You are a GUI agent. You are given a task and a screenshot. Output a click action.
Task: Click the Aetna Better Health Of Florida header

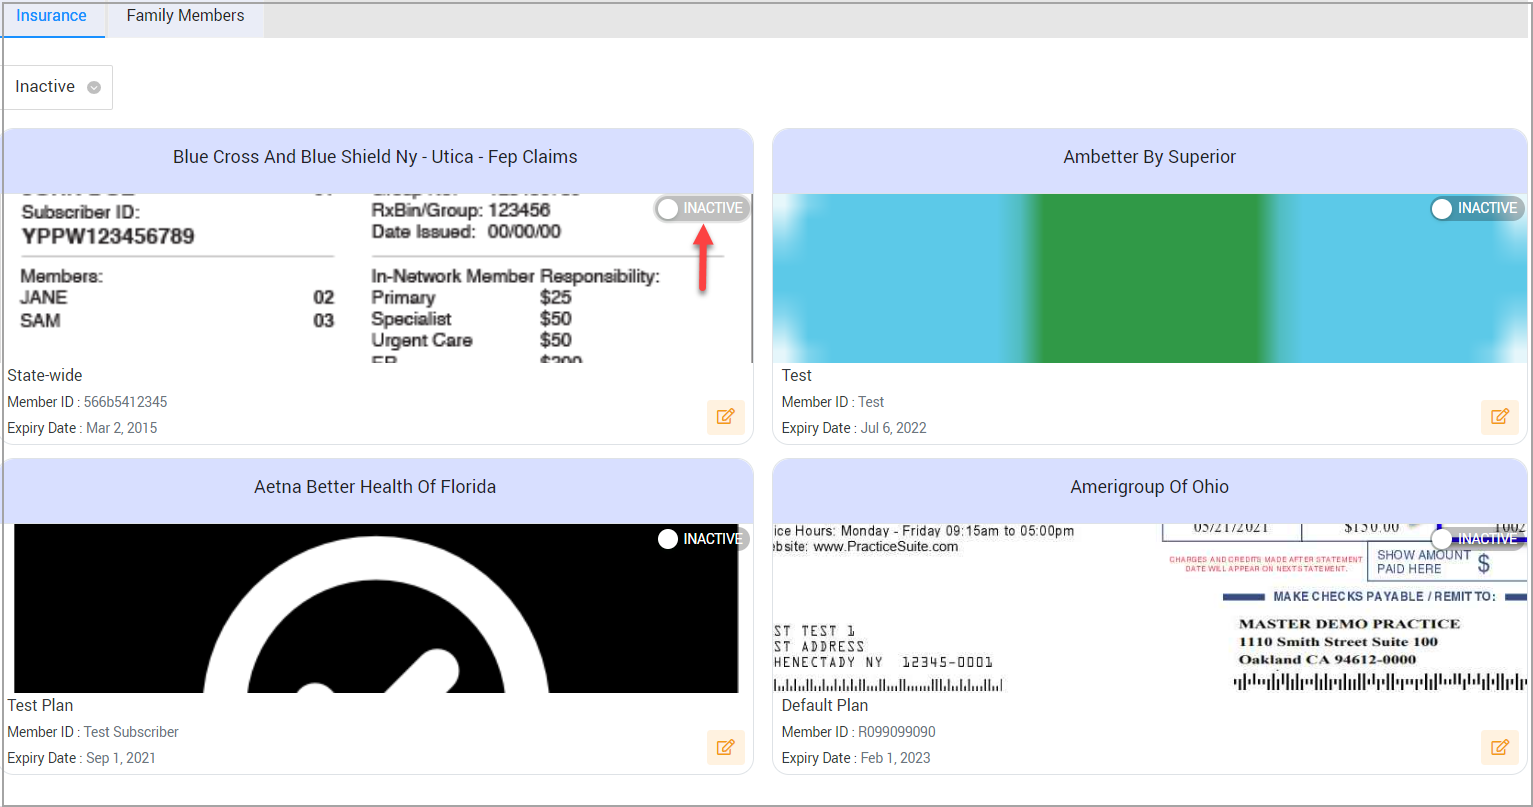375,487
